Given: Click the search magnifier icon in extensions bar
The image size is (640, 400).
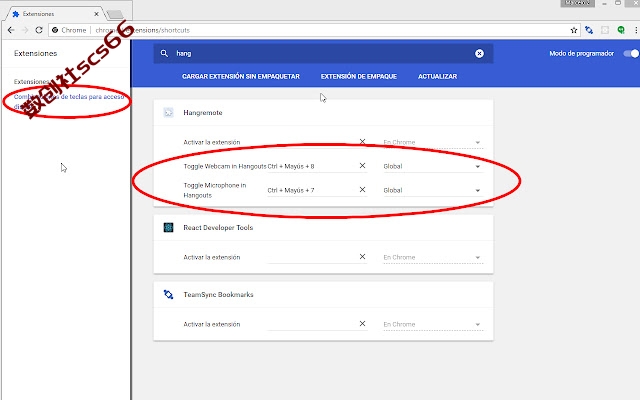Looking at the screenshot, I should tap(164, 53).
